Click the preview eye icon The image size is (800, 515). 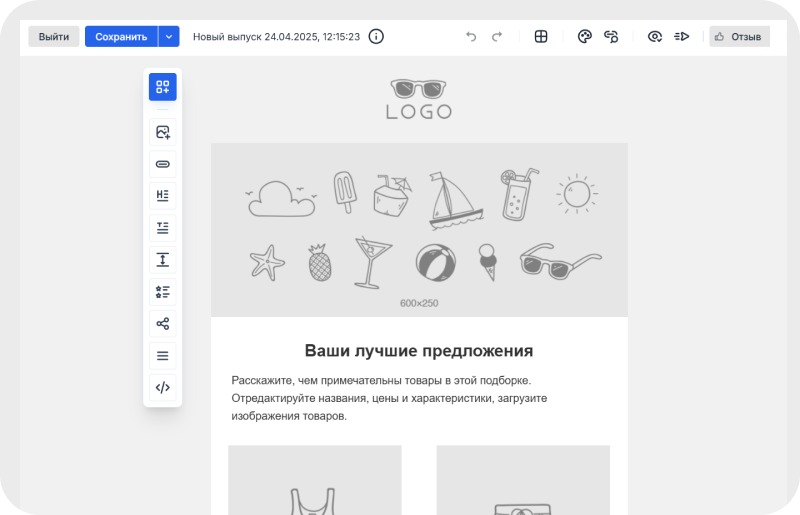click(x=655, y=37)
